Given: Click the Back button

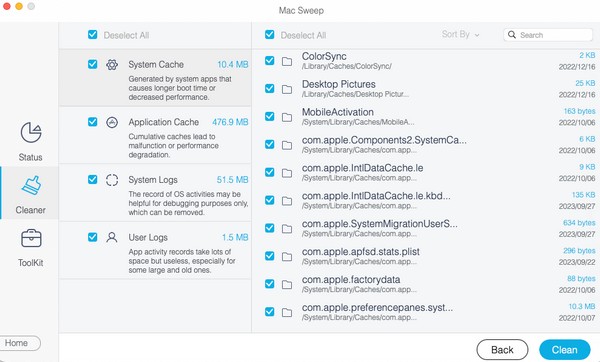Looking at the screenshot, I should (x=502, y=349).
